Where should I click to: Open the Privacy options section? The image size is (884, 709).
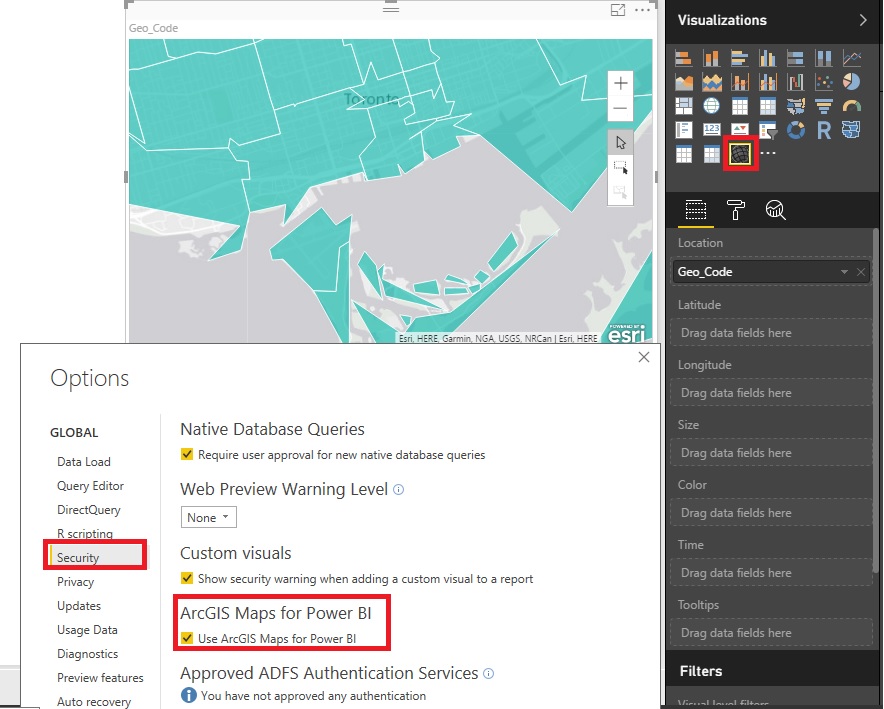[76, 582]
